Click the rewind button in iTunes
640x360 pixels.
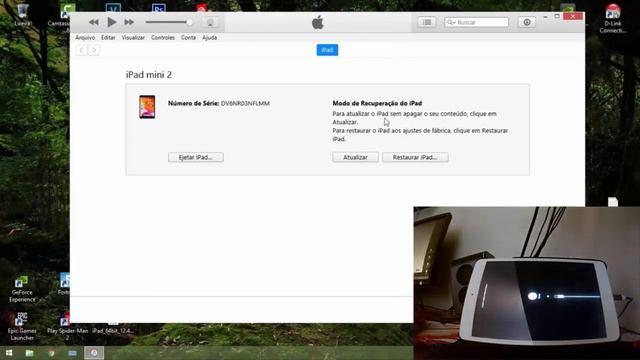point(93,22)
